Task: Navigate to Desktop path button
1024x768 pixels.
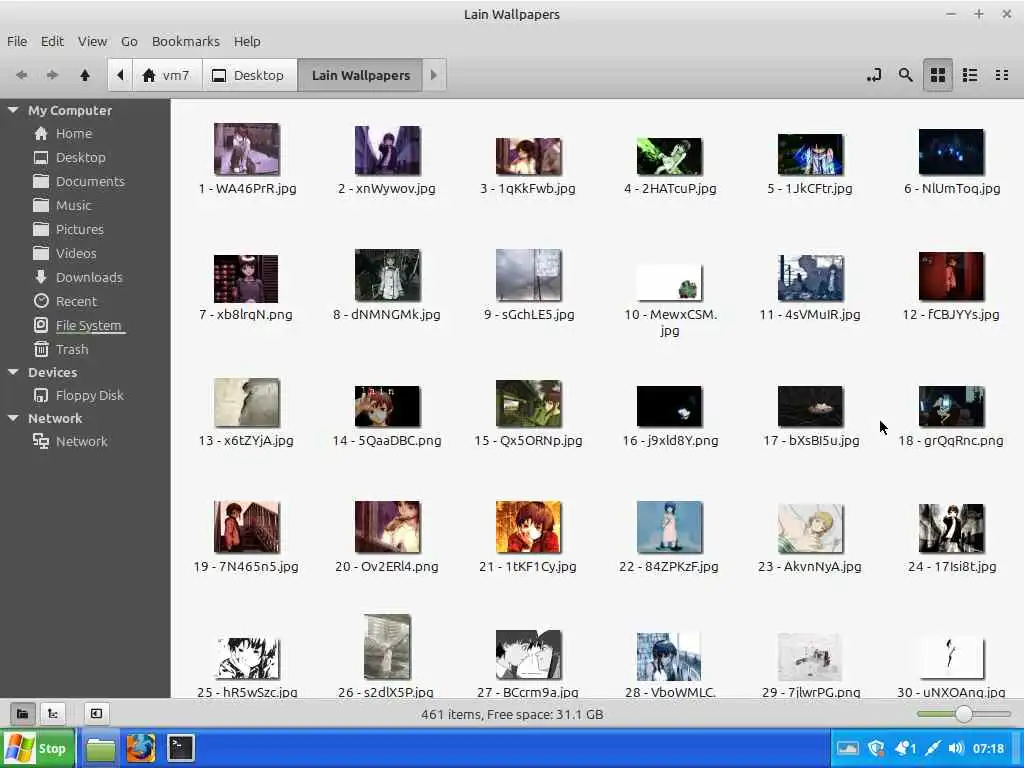Action: pyautogui.click(x=249, y=75)
